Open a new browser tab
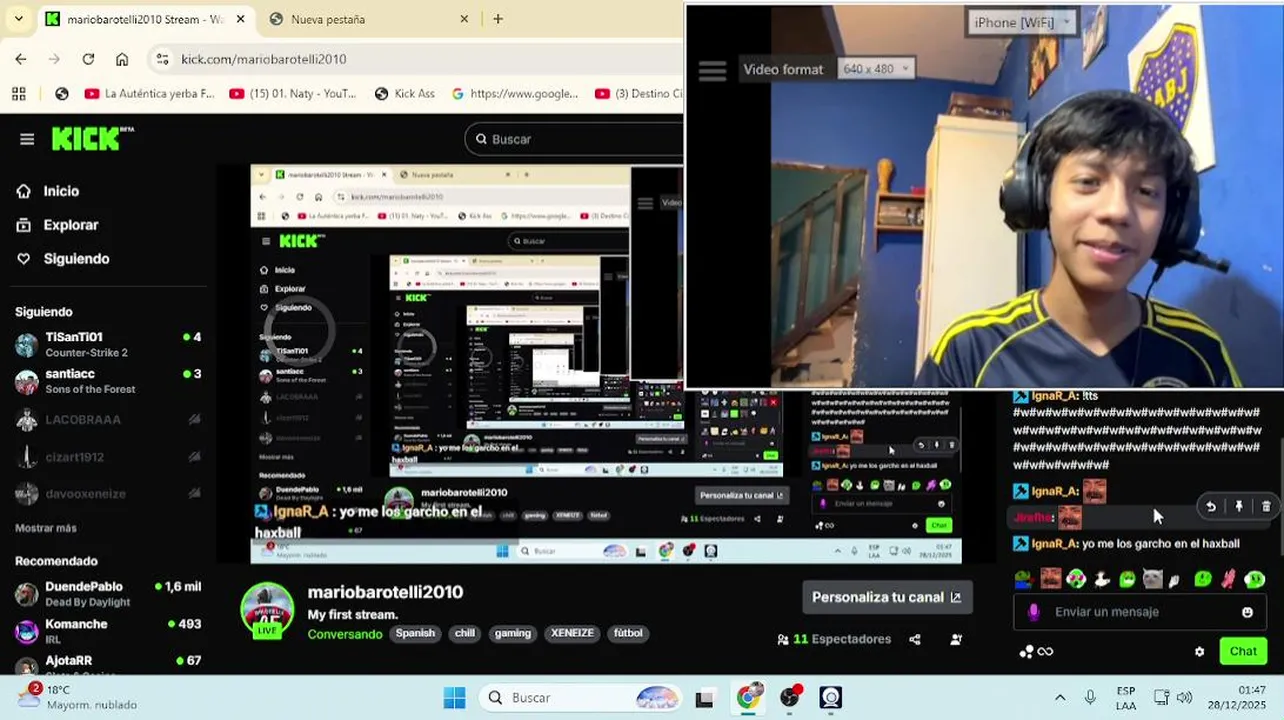Image resolution: width=1284 pixels, height=720 pixels. 498,19
